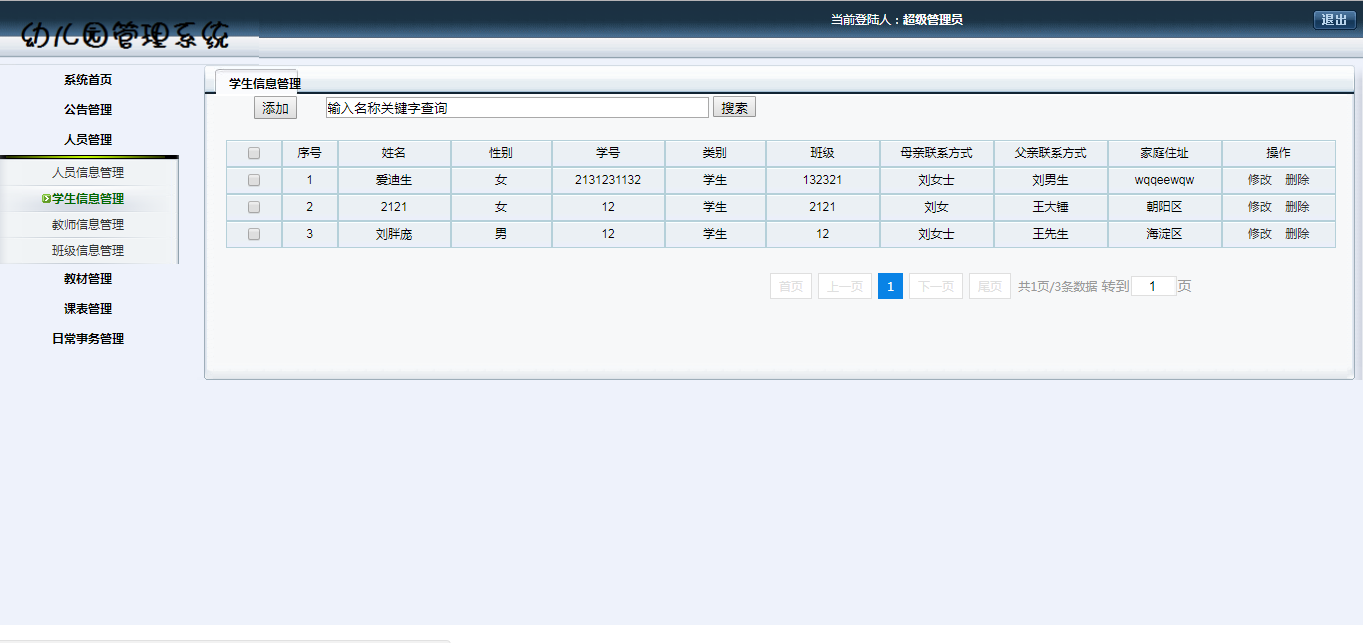The width and height of the screenshot is (1363, 643).
Task: Click the father cell 刘男生
Action: (x=1050, y=180)
